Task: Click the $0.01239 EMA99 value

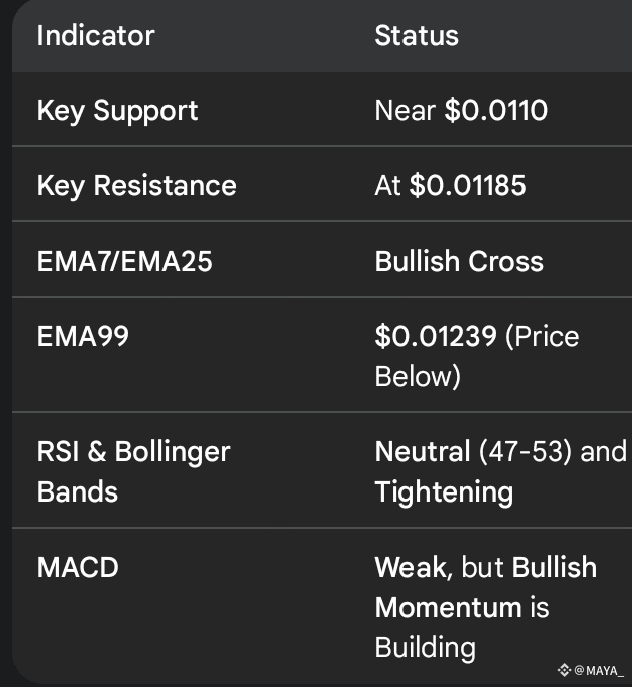Action: point(435,336)
